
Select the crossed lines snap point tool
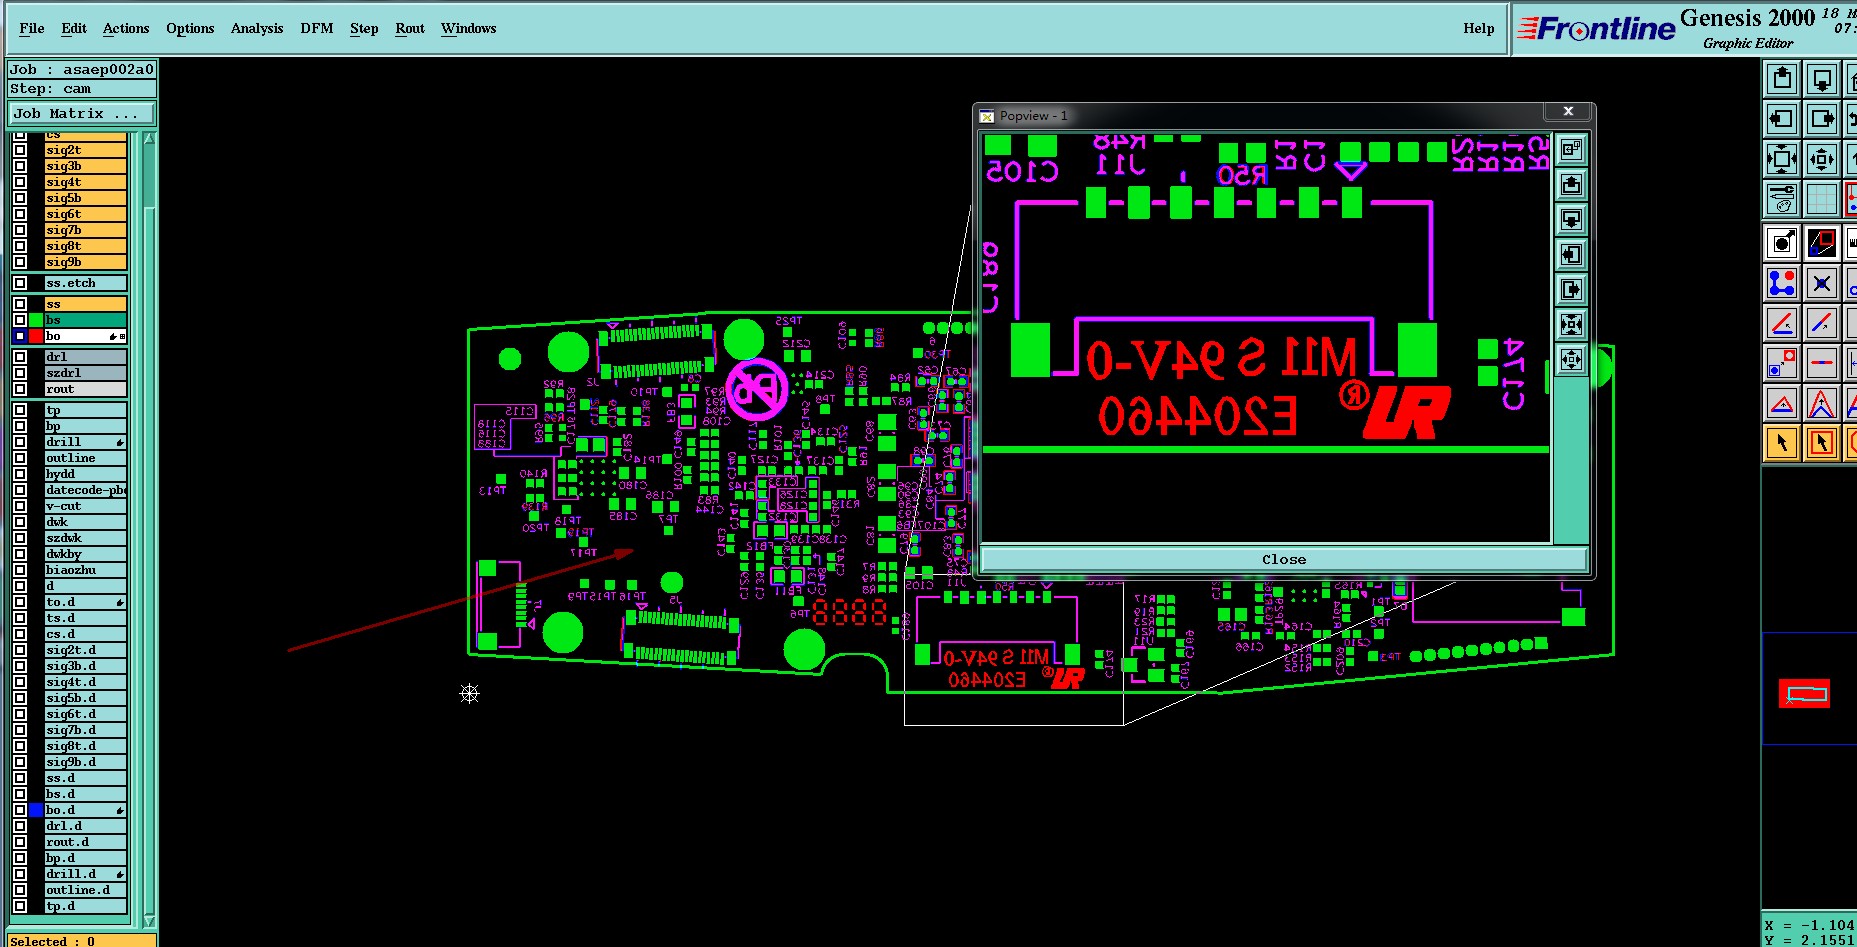(1822, 283)
